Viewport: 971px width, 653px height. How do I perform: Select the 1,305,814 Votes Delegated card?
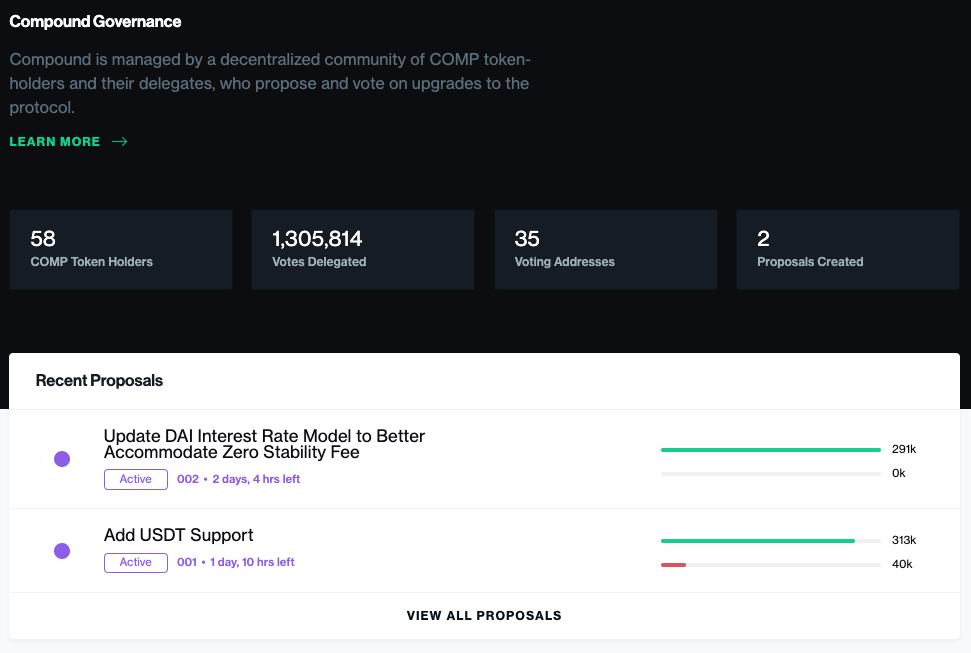pyautogui.click(x=363, y=250)
